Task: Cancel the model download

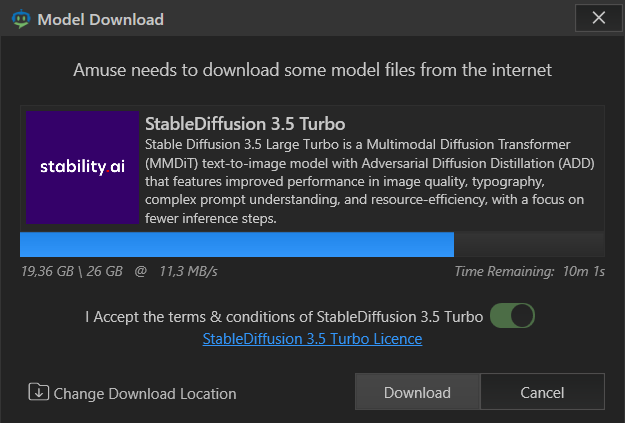Action: pos(542,392)
